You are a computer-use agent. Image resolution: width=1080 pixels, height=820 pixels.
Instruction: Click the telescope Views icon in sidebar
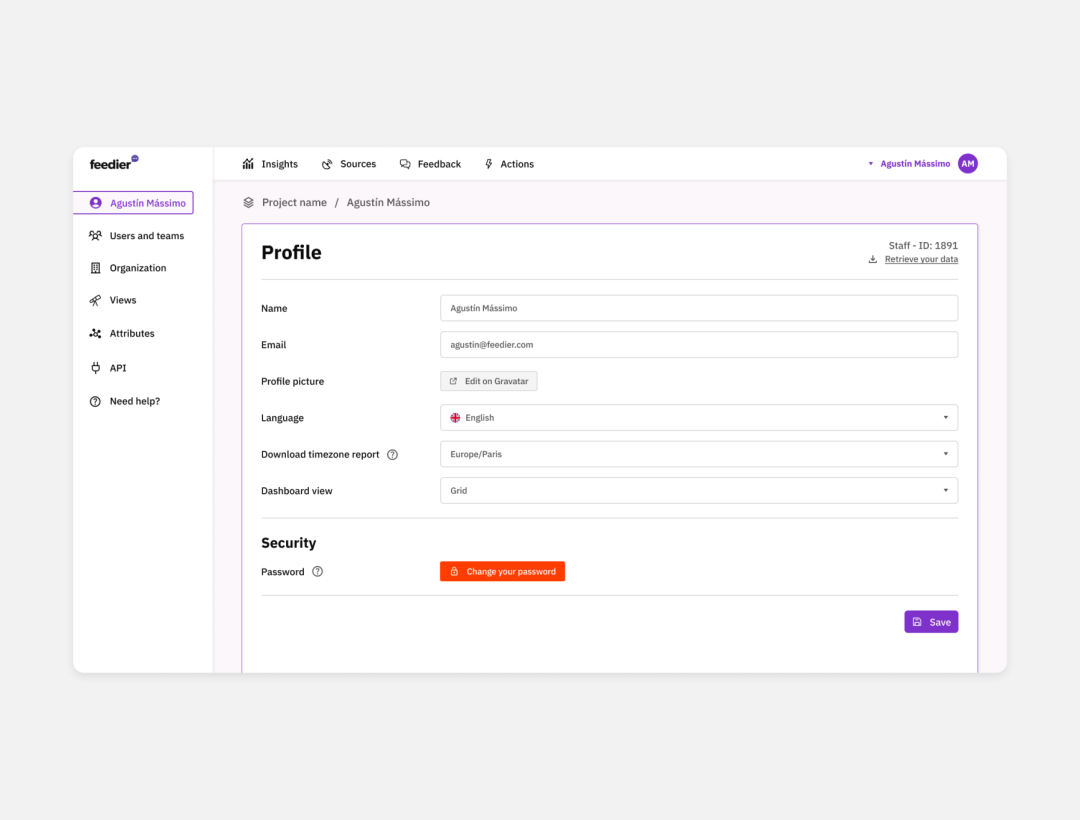(95, 301)
